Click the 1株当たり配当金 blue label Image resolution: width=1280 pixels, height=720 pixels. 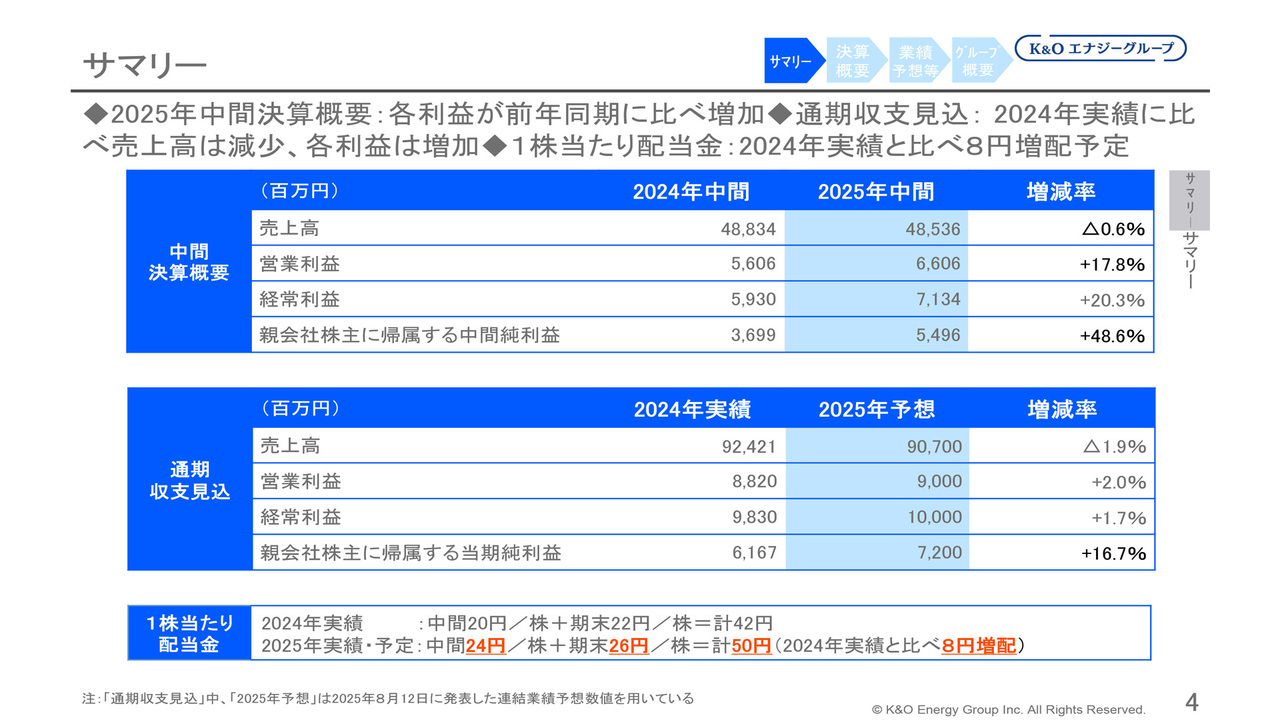189,634
